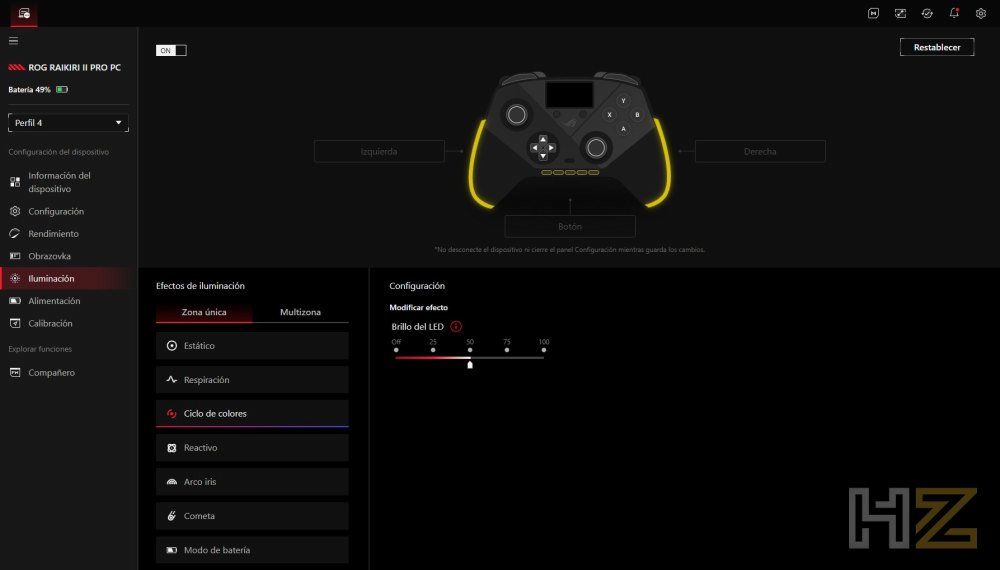Select Iluminación in the sidebar
Viewport: 1000px width, 570px height.
click(69, 278)
